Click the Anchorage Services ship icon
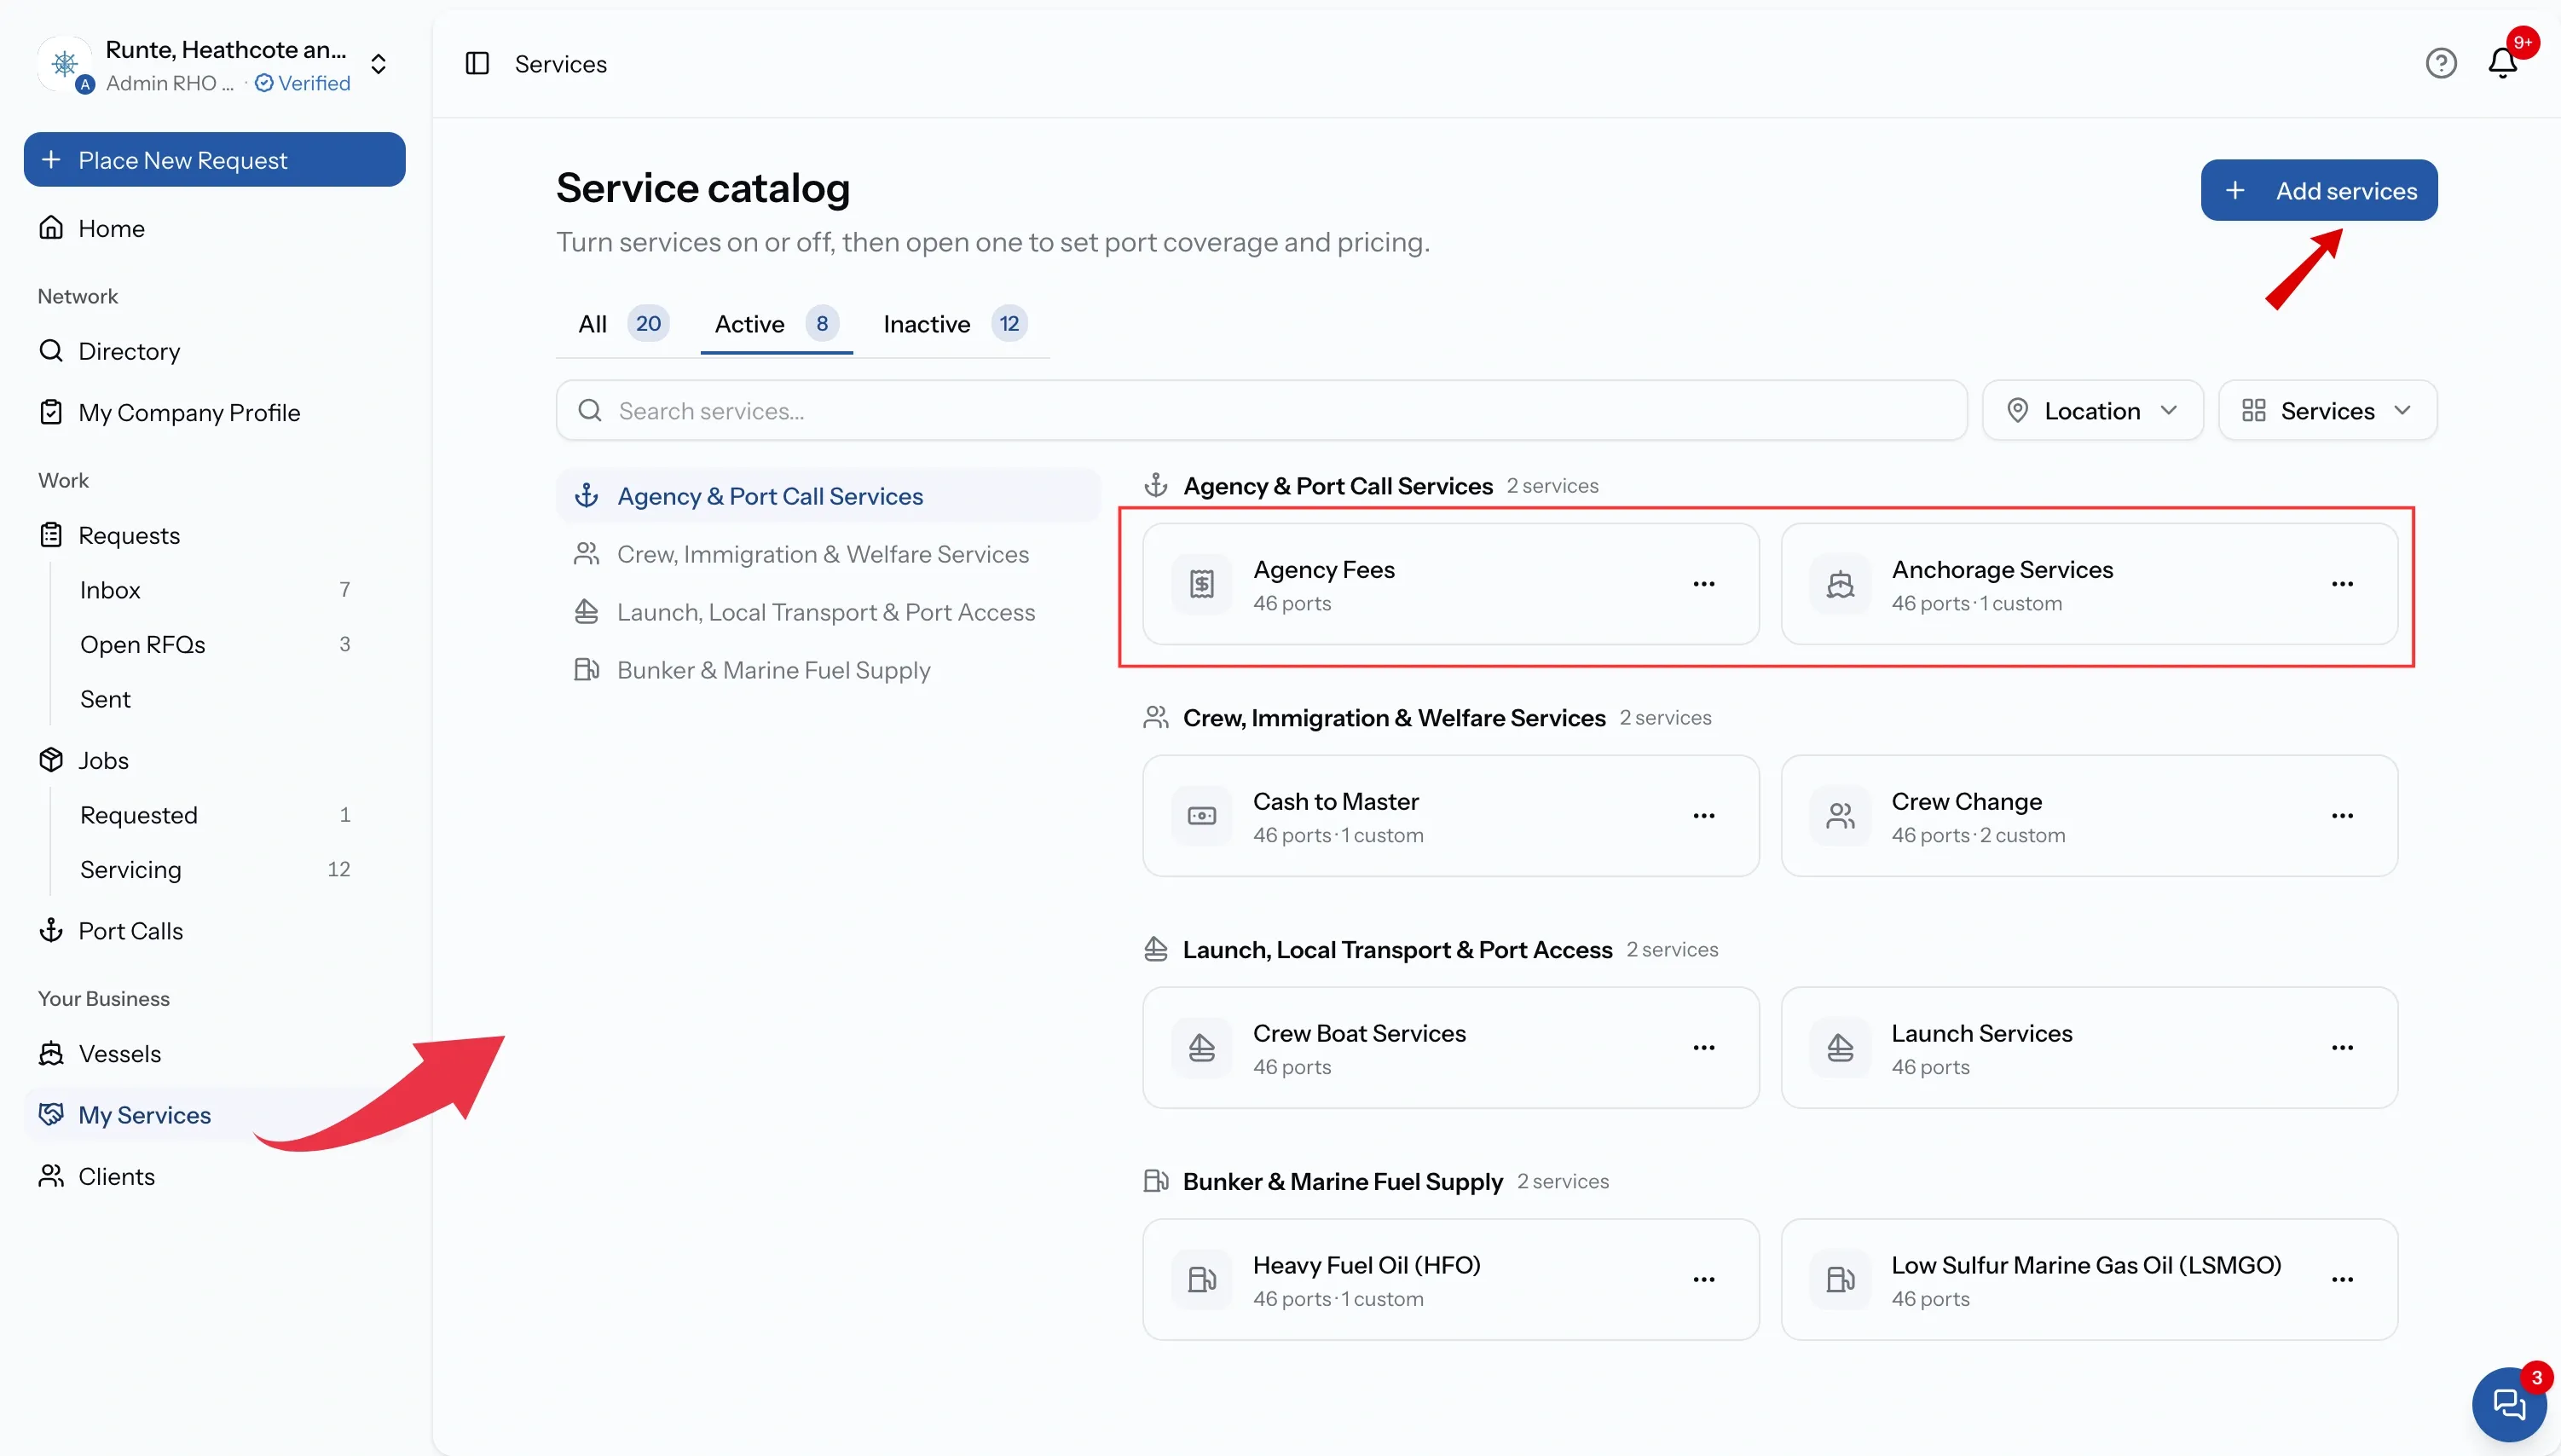Image resolution: width=2561 pixels, height=1456 pixels. 1840,584
